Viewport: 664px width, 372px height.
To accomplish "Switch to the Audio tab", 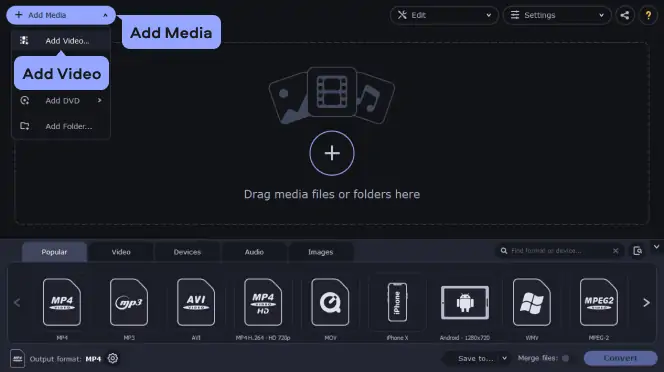I will click(254, 252).
